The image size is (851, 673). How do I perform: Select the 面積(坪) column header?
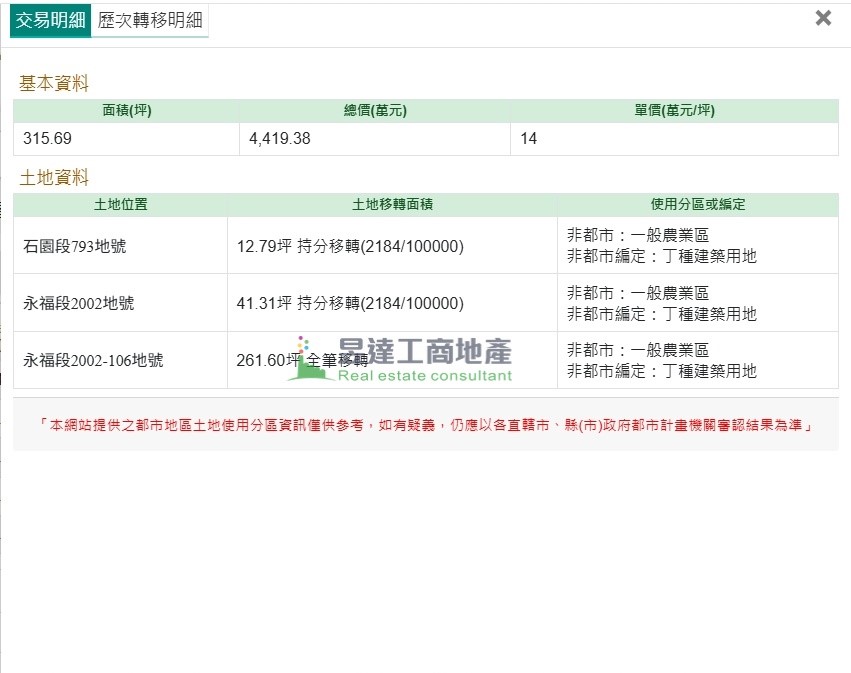tap(126, 111)
